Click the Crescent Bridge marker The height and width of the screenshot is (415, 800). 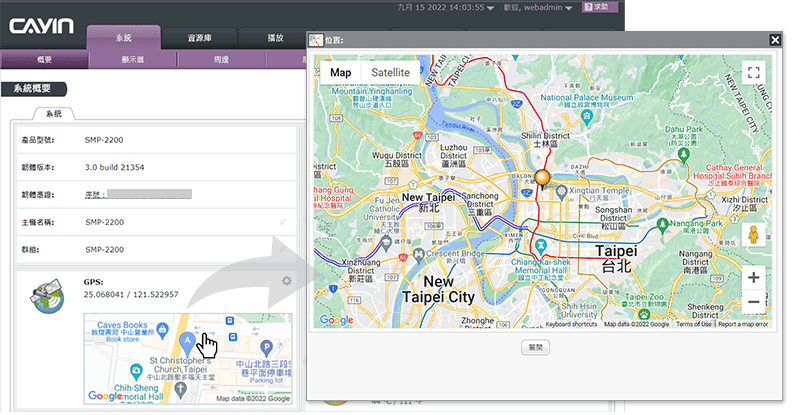[418, 254]
